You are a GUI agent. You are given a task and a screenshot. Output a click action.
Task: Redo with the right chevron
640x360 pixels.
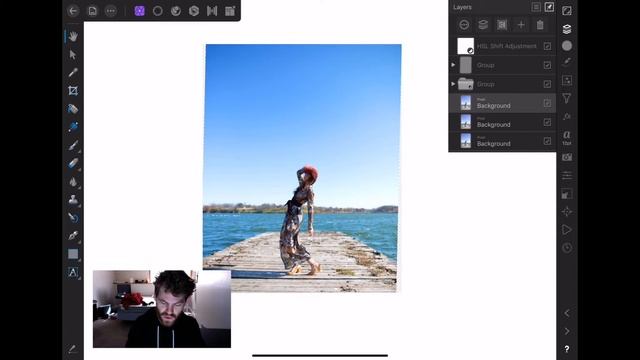[567, 331]
